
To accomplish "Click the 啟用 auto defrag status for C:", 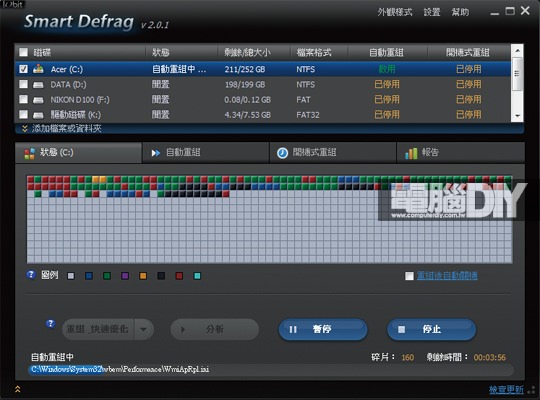I will (387, 69).
